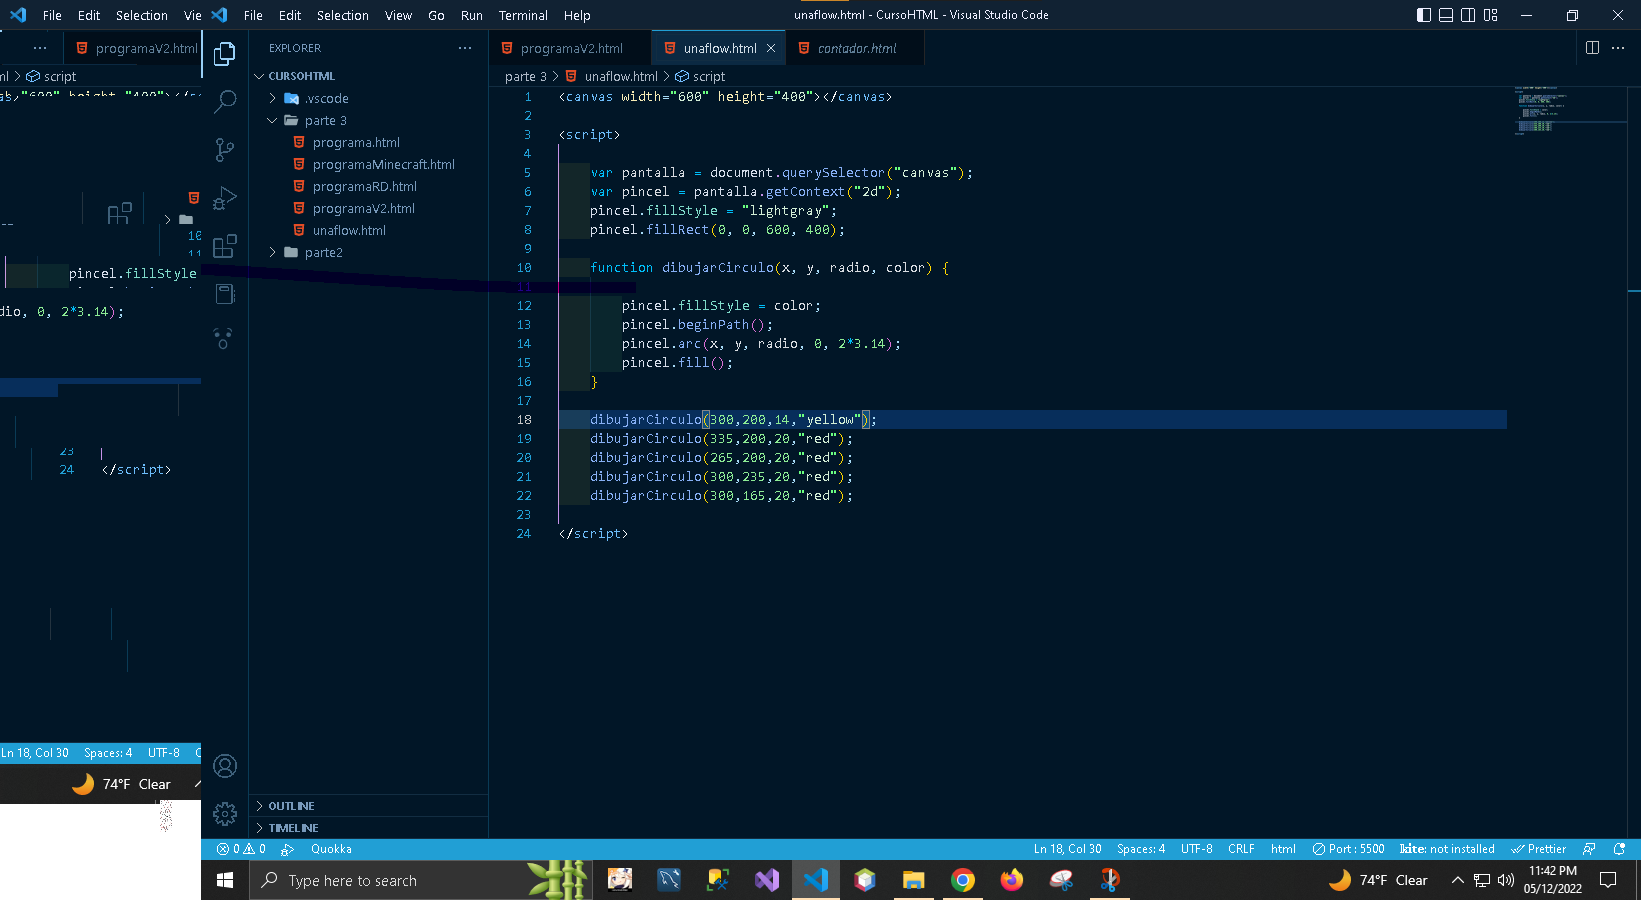Open programaRD.html in the Explorer

(x=368, y=186)
